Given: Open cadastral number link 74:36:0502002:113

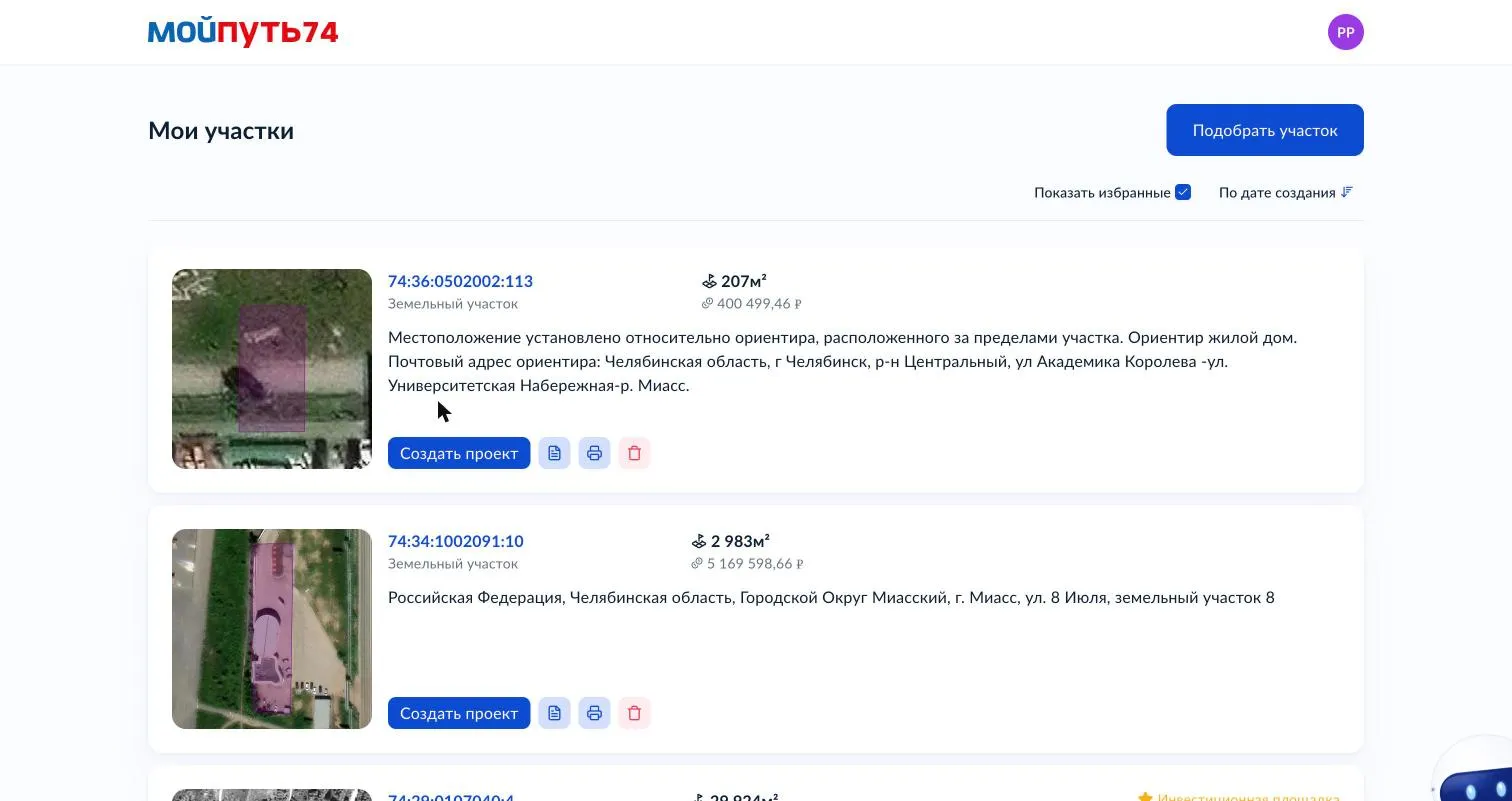Looking at the screenshot, I should tap(460, 282).
